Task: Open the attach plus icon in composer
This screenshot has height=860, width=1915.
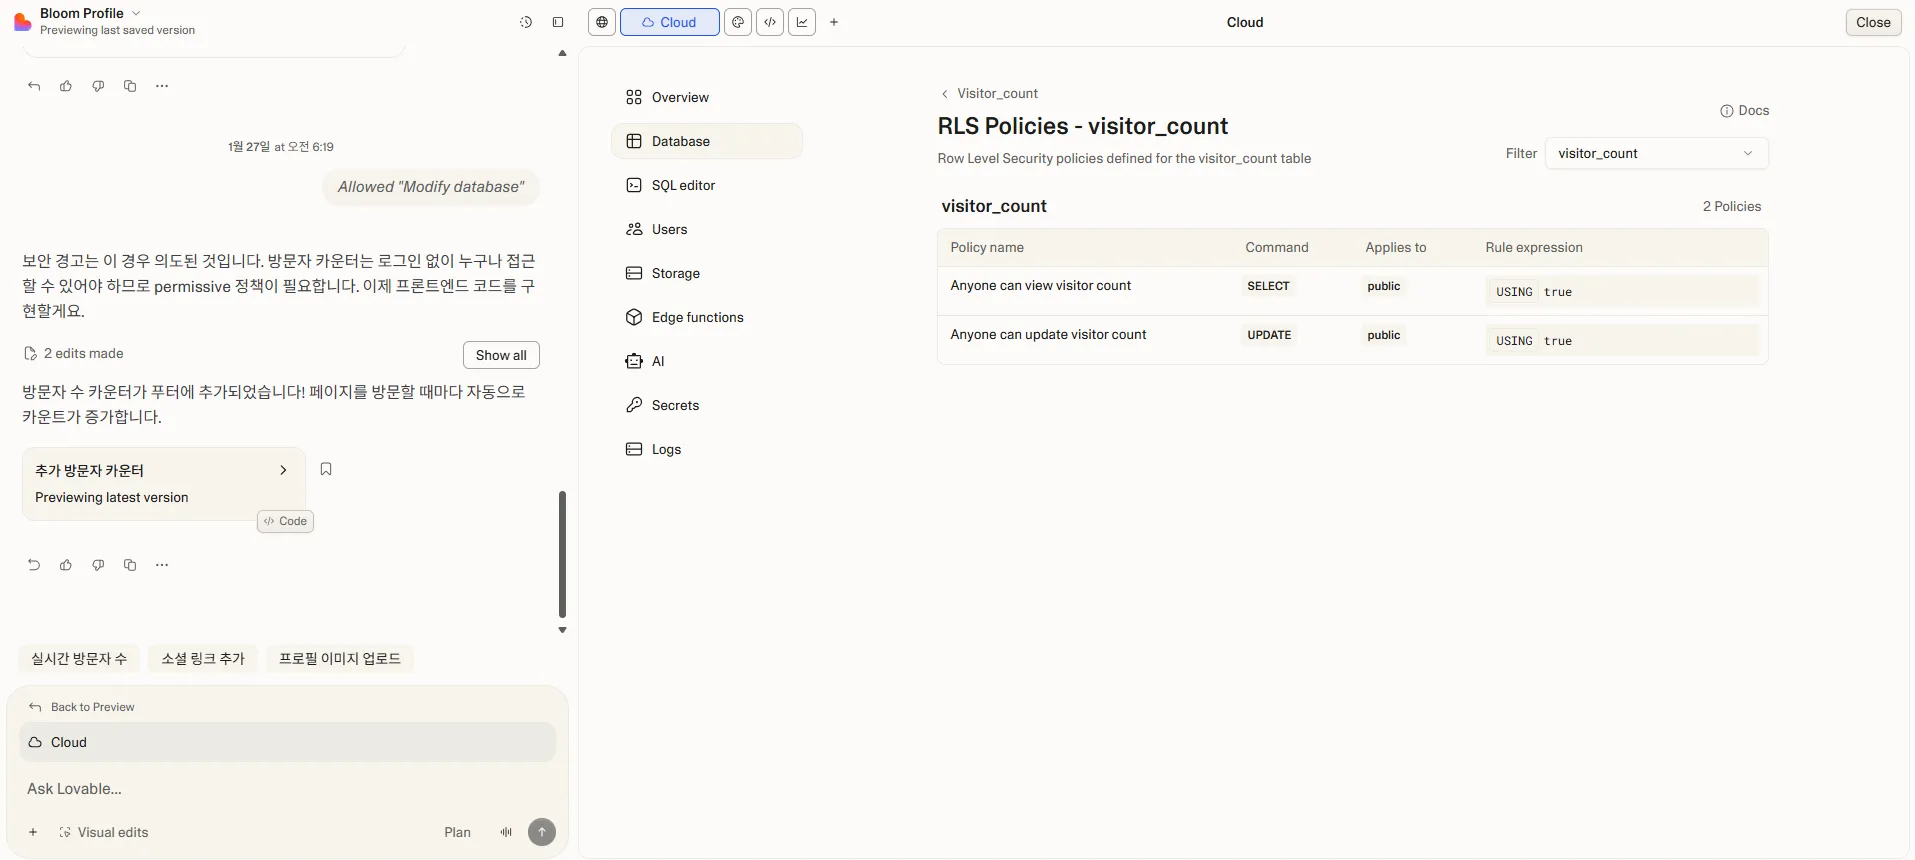Action: [33, 832]
